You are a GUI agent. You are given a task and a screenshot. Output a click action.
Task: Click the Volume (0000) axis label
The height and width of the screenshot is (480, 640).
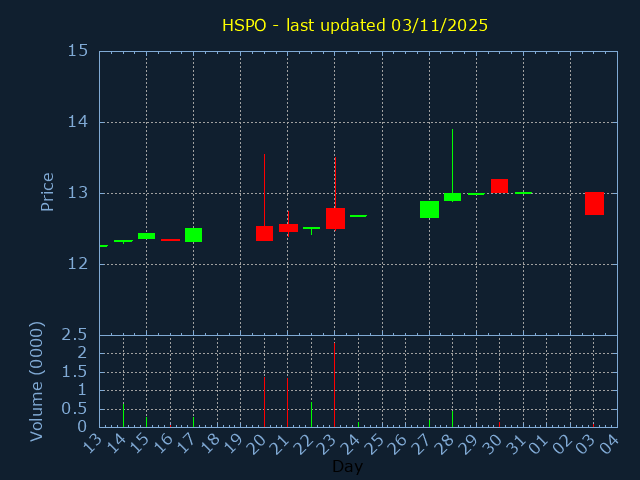[x=37, y=381]
